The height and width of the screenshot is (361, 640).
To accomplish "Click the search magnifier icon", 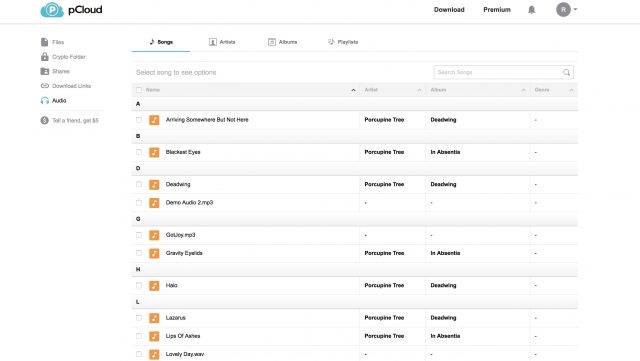I will [567, 72].
